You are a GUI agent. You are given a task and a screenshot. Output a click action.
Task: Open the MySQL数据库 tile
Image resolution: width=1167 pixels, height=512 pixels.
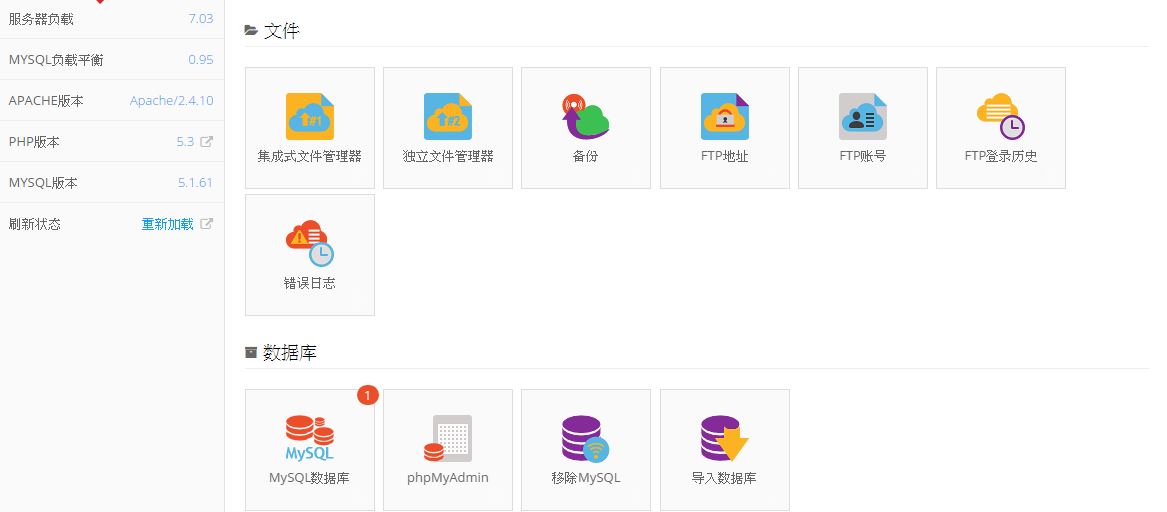click(310, 449)
